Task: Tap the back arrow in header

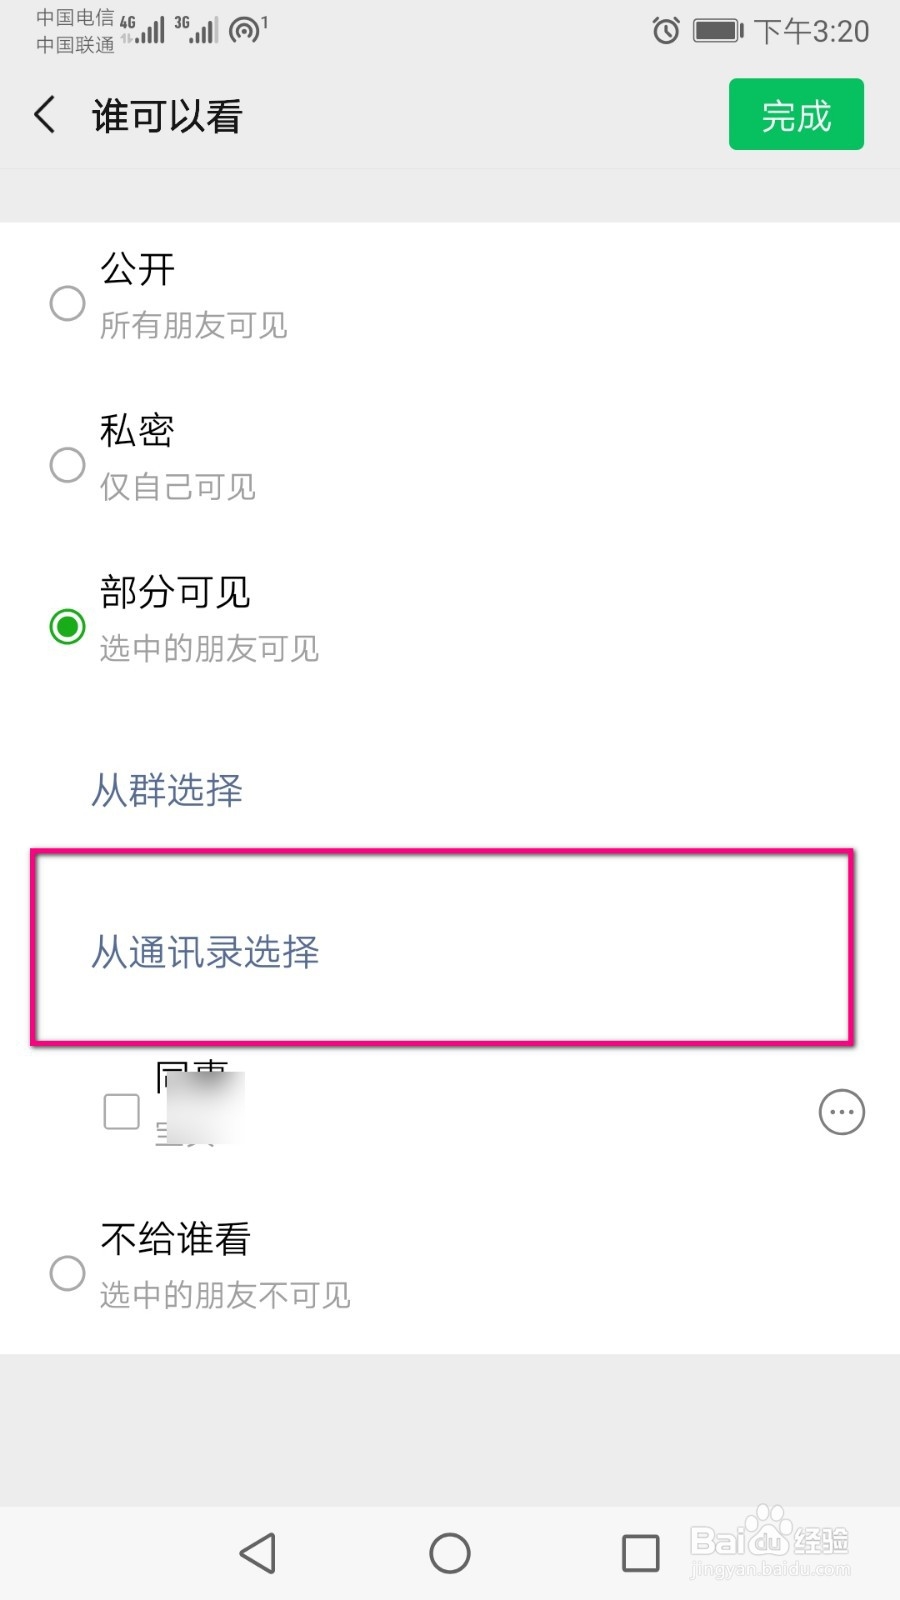Action: click(x=45, y=115)
